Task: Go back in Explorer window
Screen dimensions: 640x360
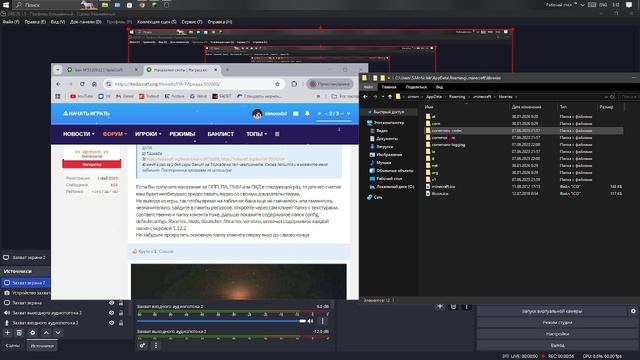Action: pos(365,97)
